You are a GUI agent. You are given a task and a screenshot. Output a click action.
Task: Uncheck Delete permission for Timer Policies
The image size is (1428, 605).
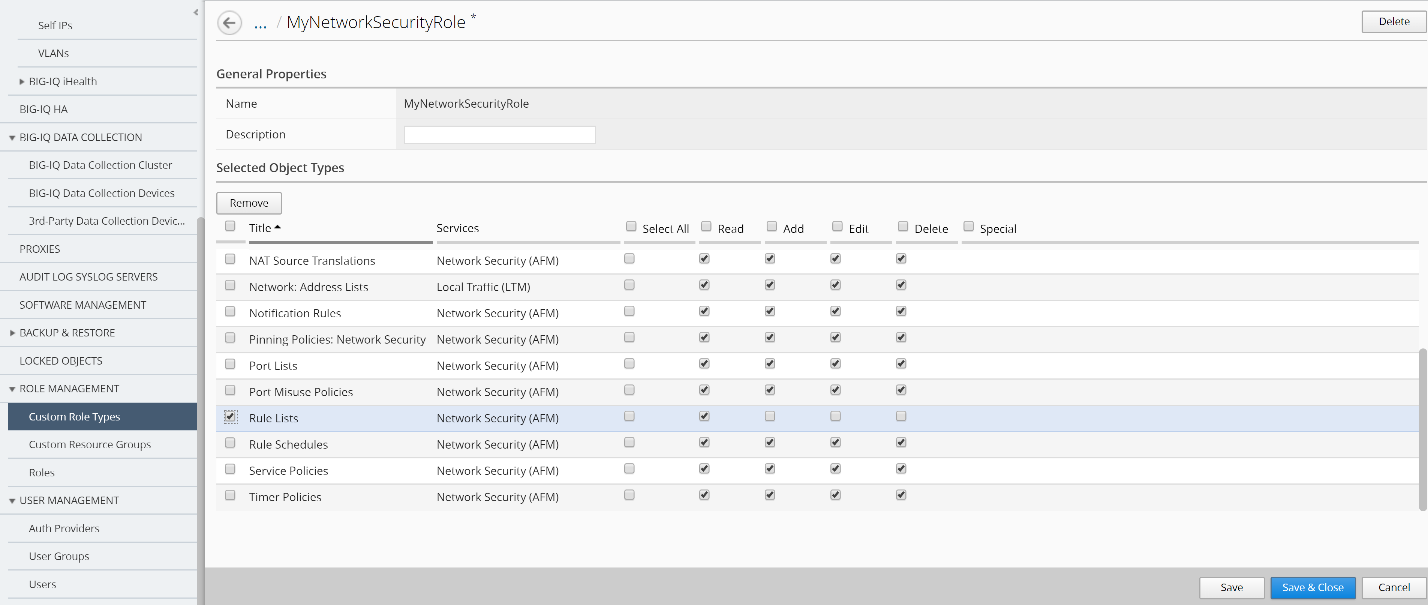pyautogui.click(x=901, y=495)
